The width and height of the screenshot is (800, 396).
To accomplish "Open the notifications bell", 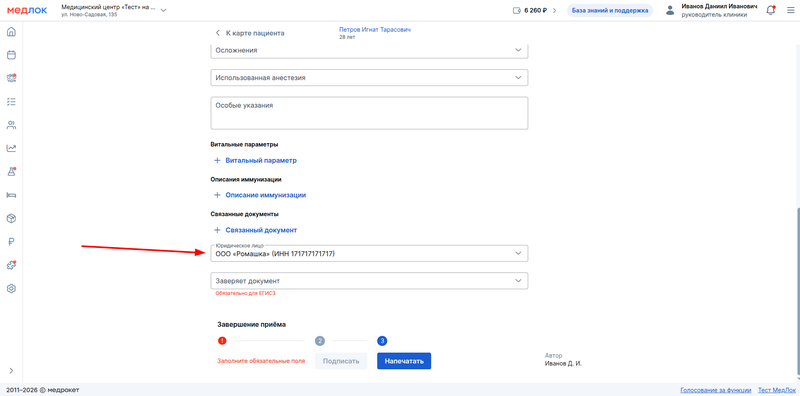I will click(770, 10).
